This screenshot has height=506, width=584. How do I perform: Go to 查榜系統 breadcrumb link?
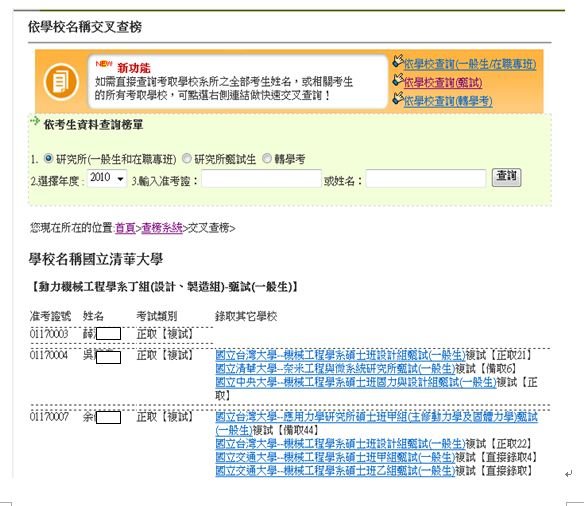[162, 228]
